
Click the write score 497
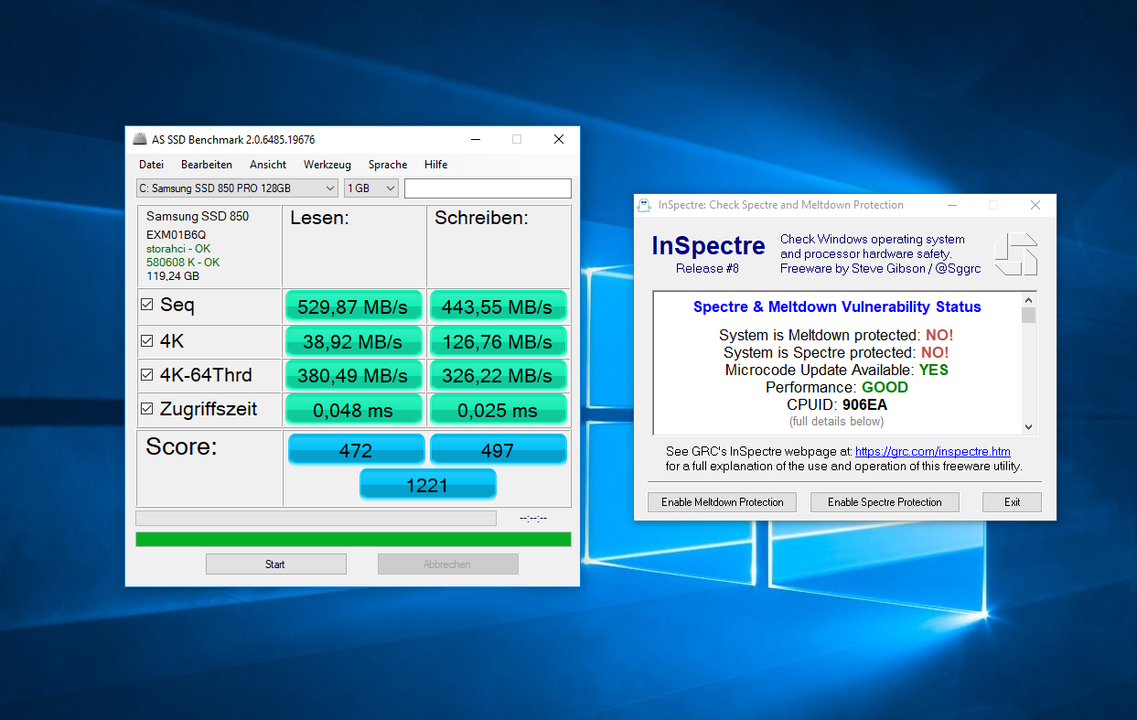tap(497, 450)
